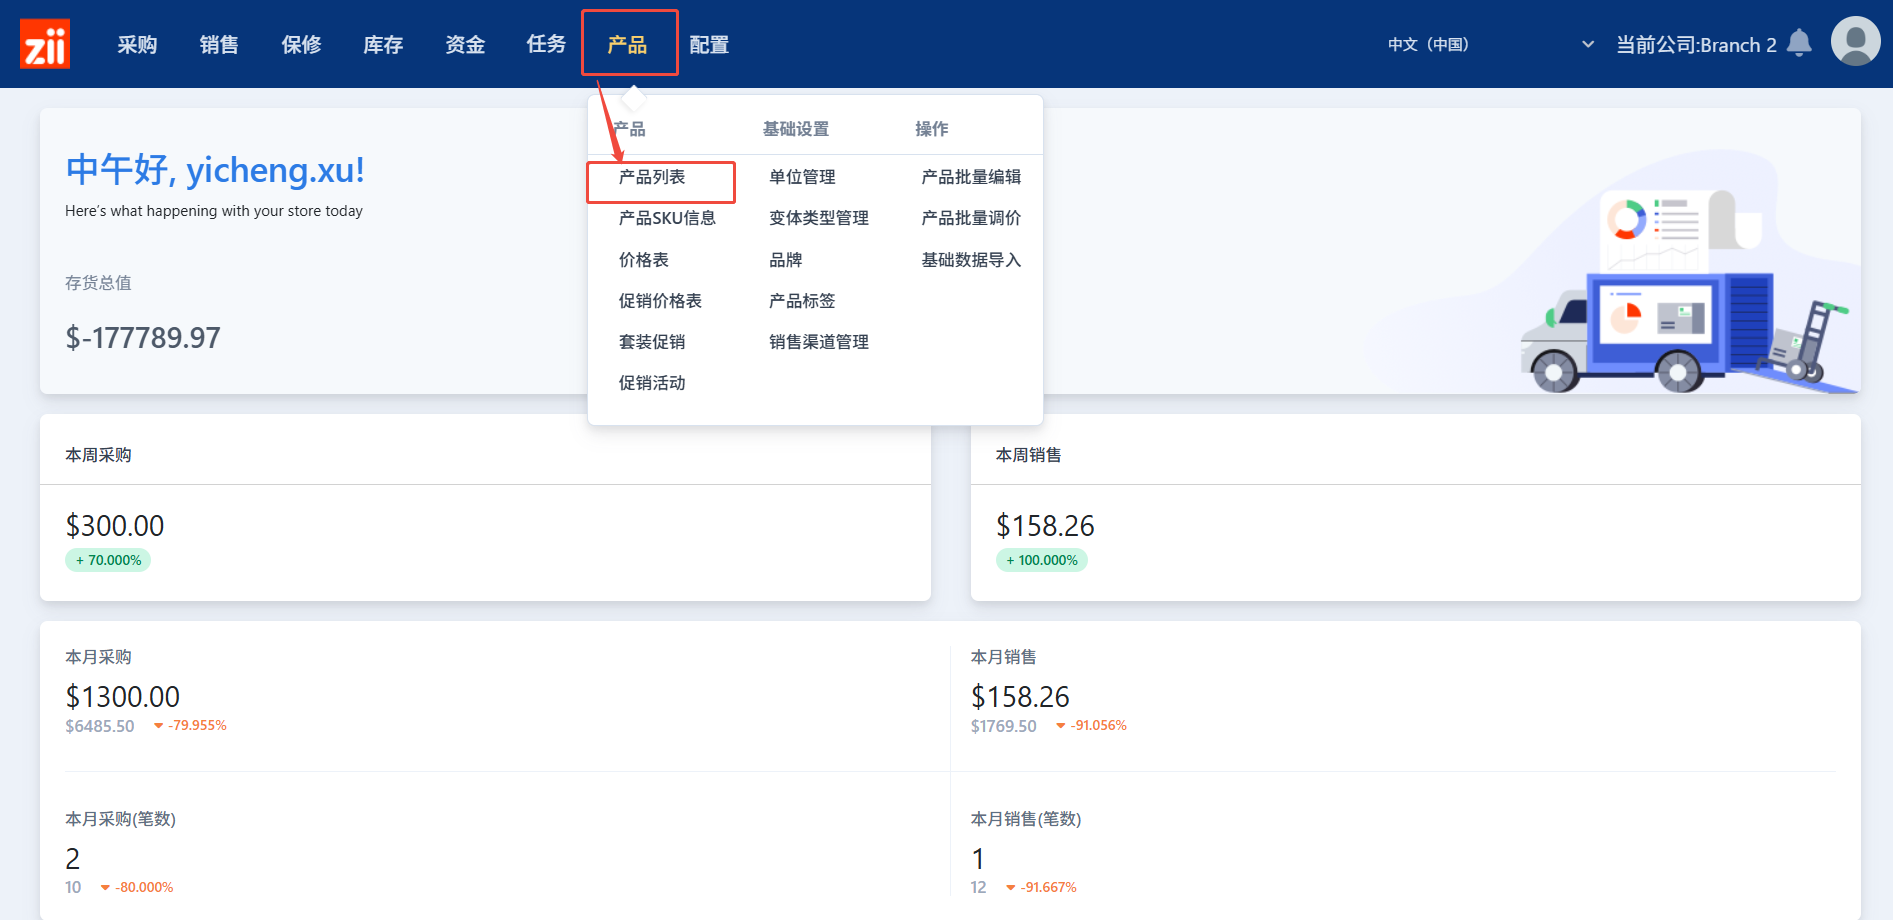Open the 采购 menu
The width and height of the screenshot is (1893, 920).
137,44
